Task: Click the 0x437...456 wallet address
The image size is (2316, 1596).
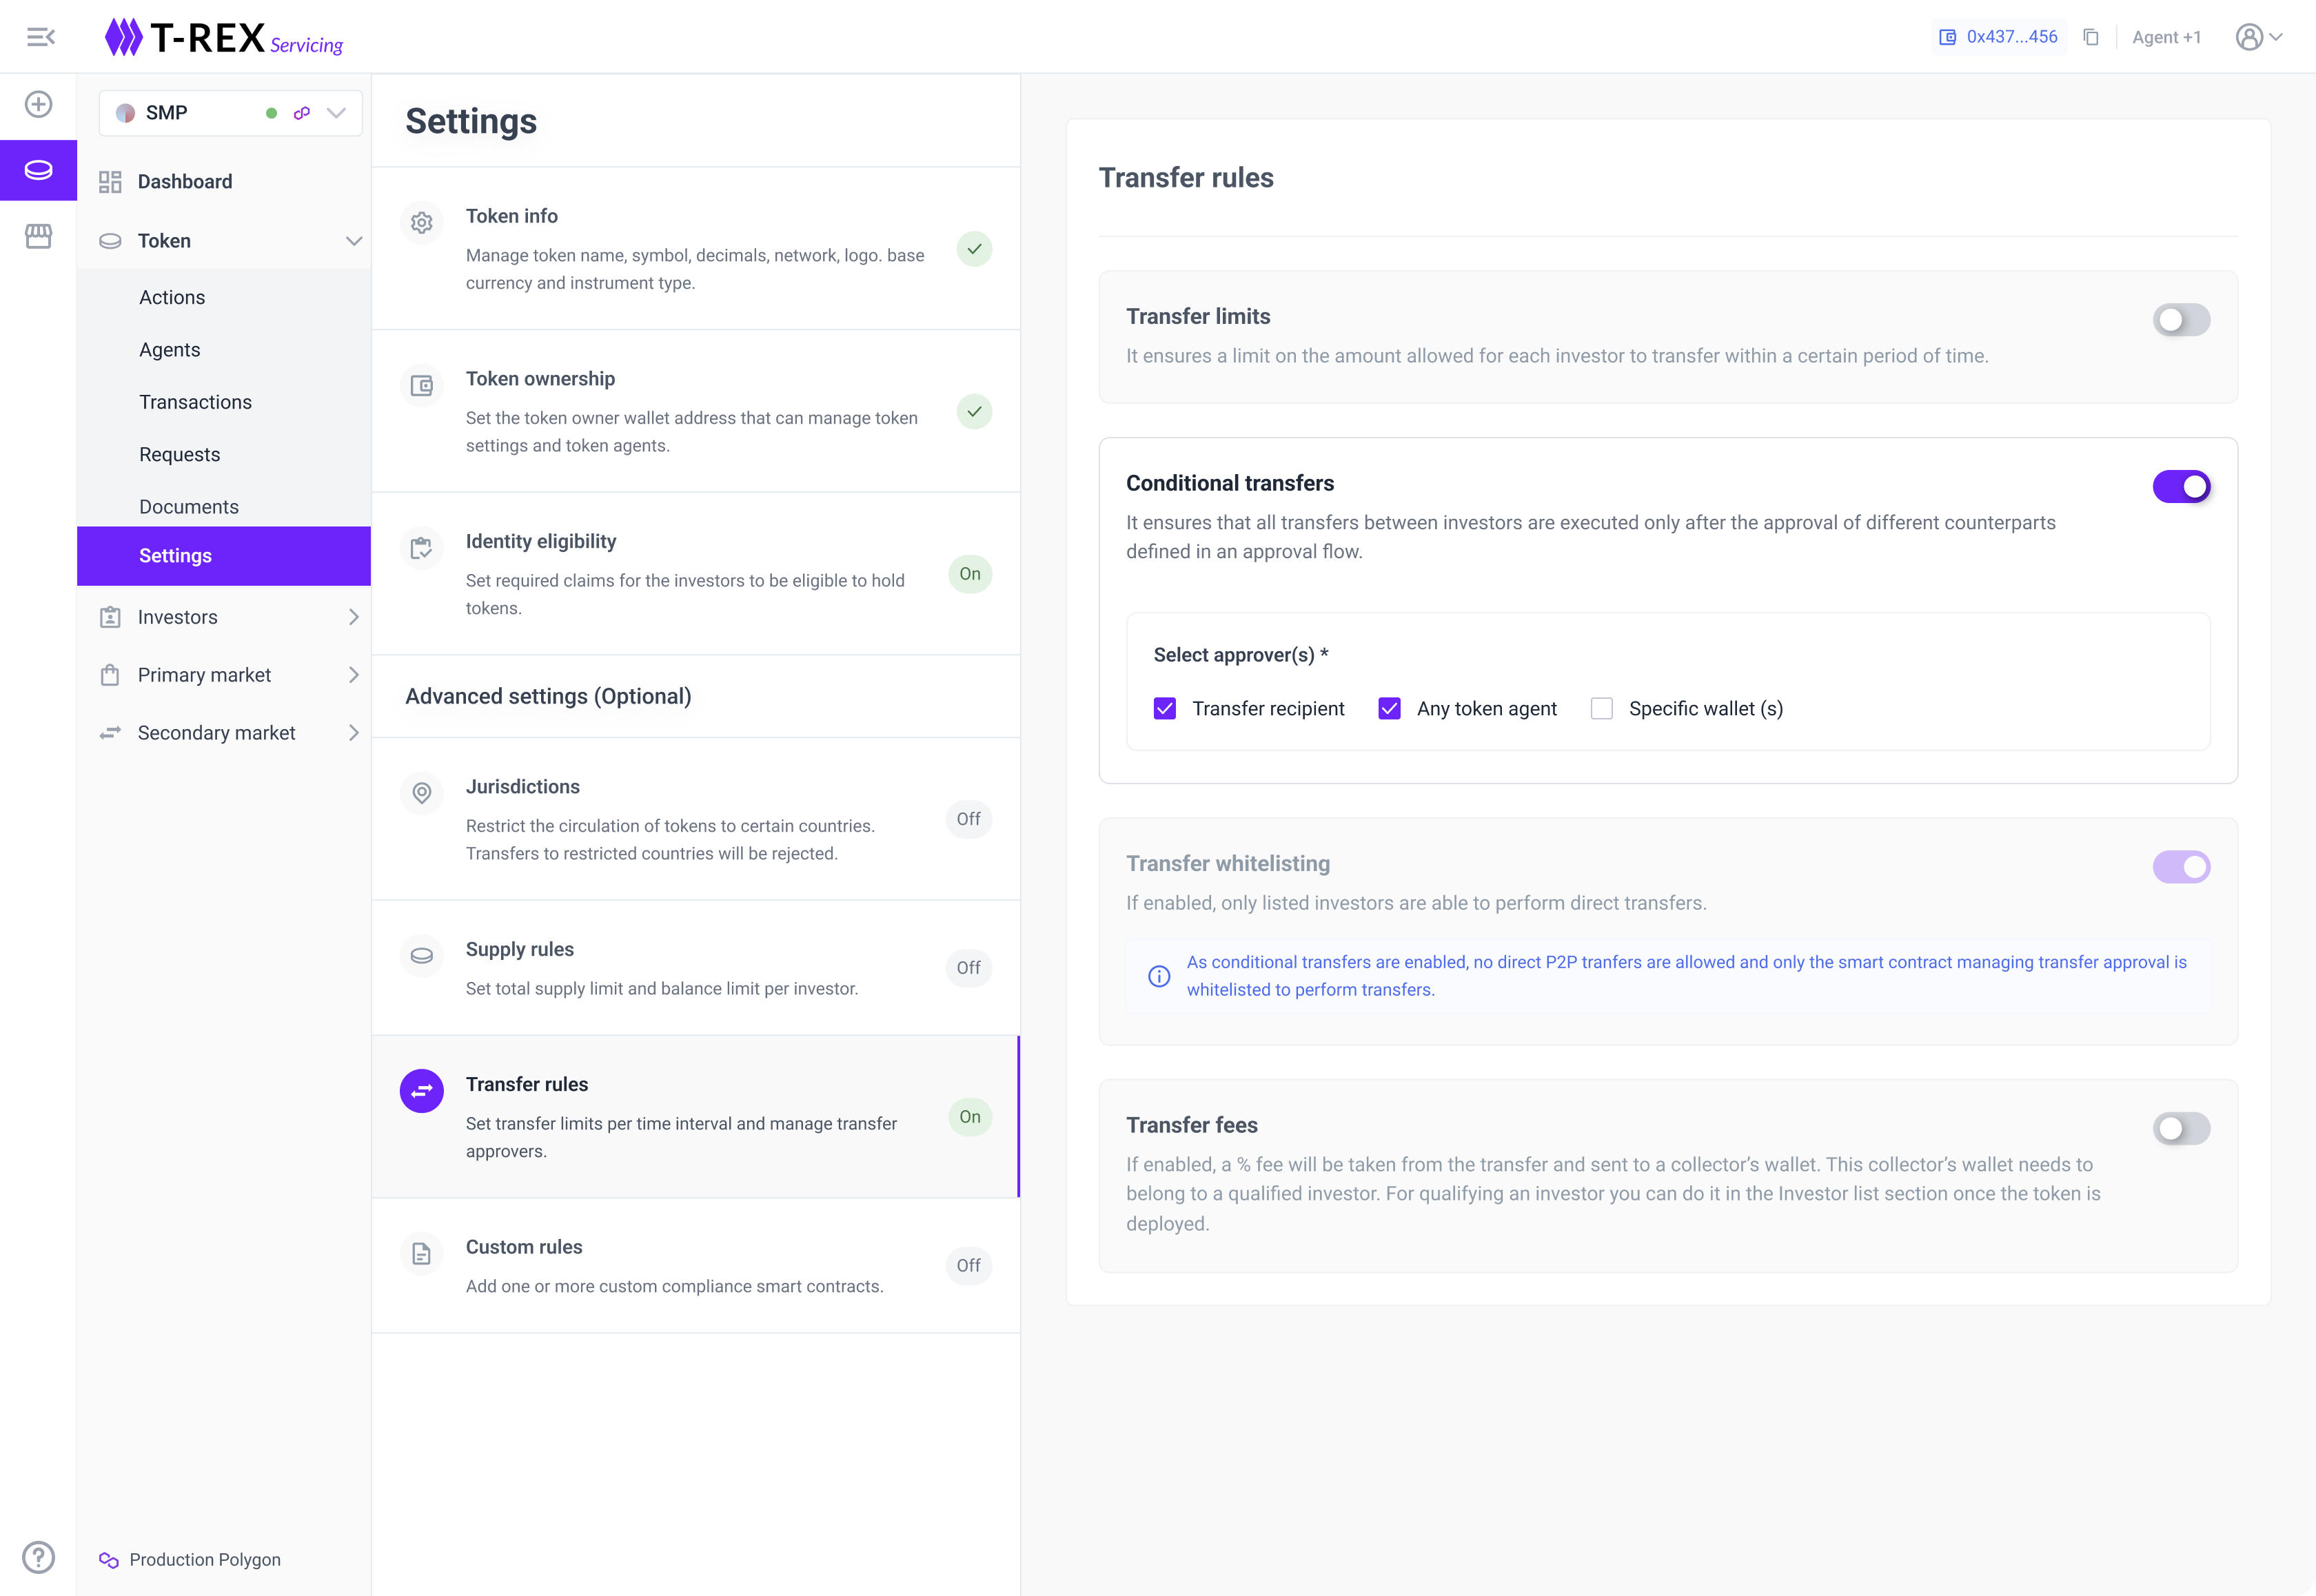Action: [2012, 37]
